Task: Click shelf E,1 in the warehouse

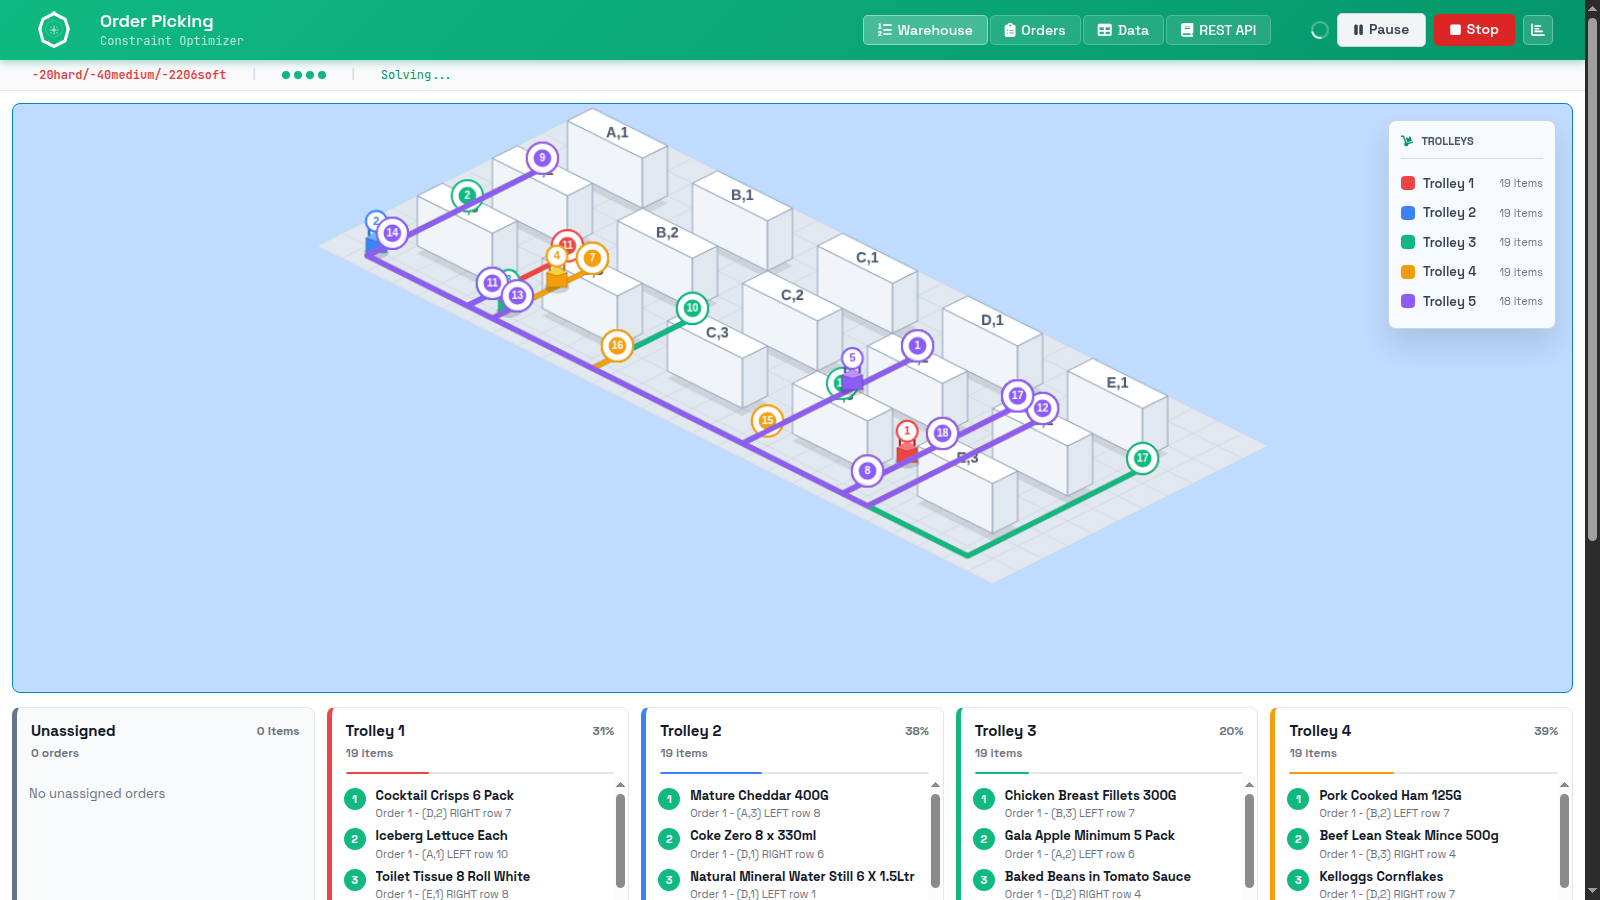Action: click(x=1117, y=408)
